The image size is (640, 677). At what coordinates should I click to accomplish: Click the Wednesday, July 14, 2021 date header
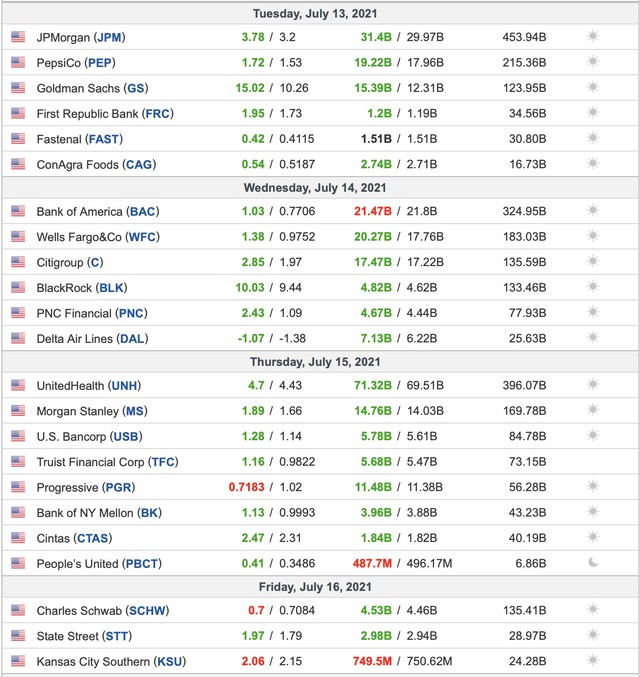[321, 187]
